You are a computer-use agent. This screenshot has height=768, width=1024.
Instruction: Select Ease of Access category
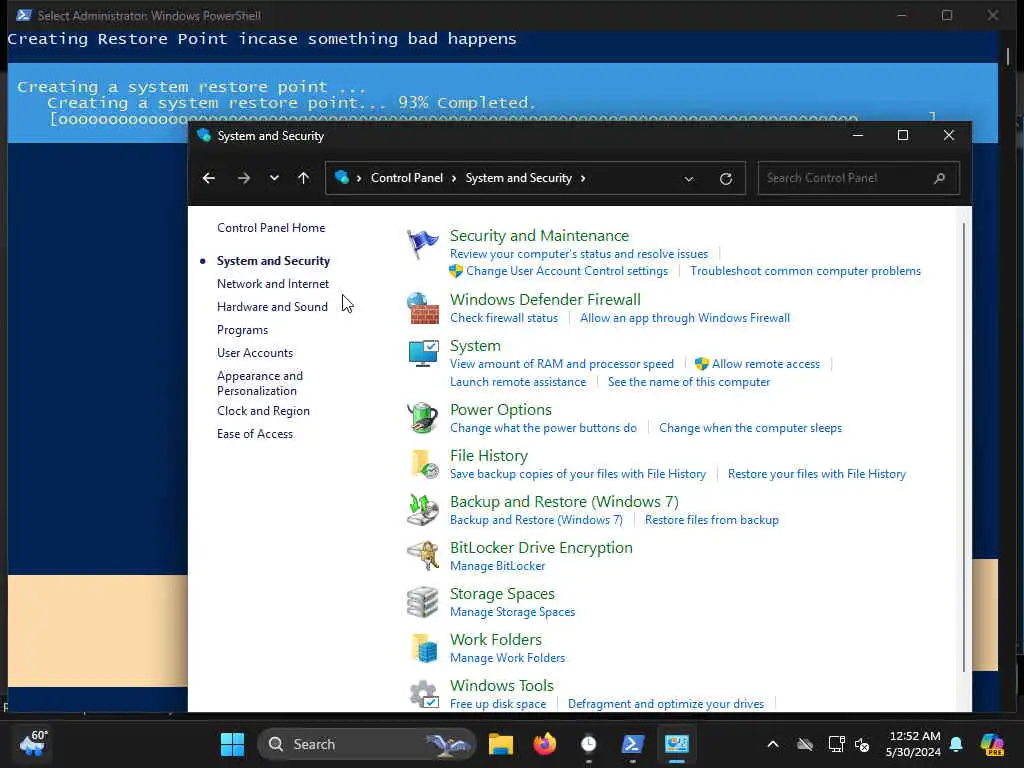click(255, 434)
